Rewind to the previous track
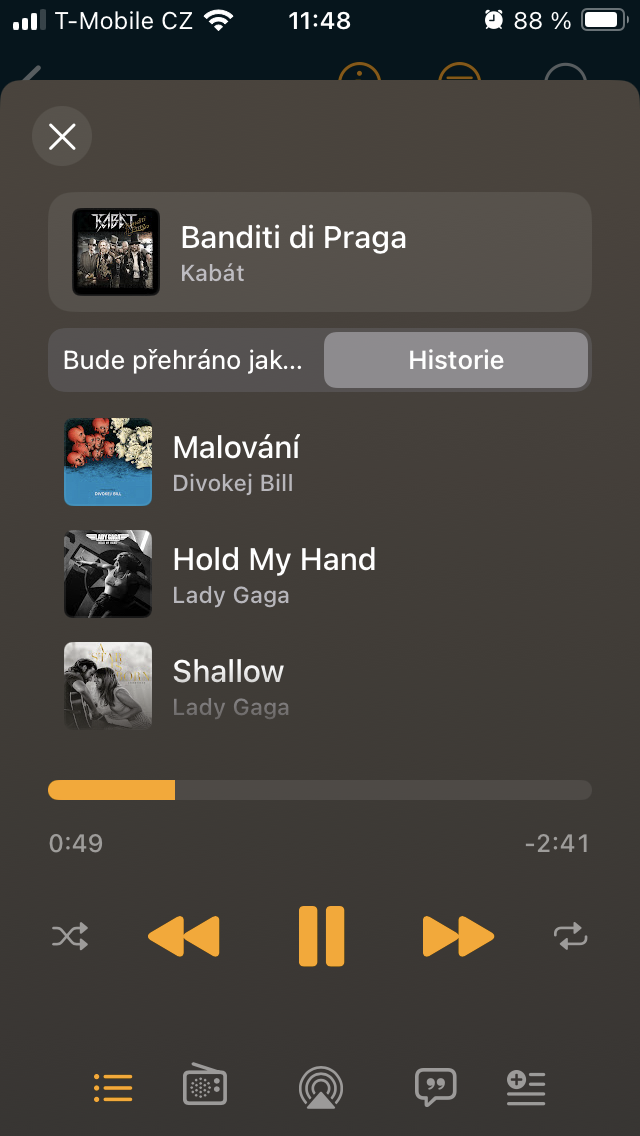Screen dimensions: 640x1136 184,937
